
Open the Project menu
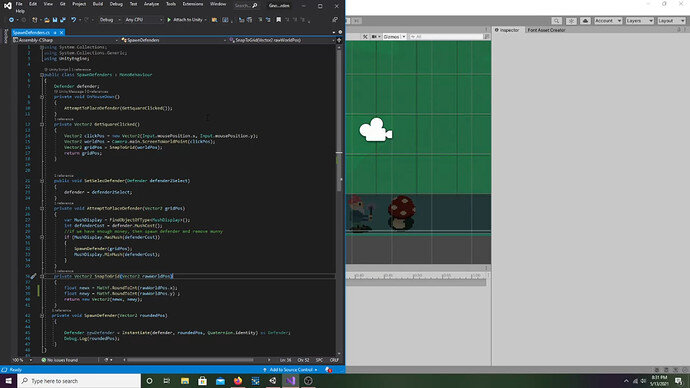tap(79, 4)
